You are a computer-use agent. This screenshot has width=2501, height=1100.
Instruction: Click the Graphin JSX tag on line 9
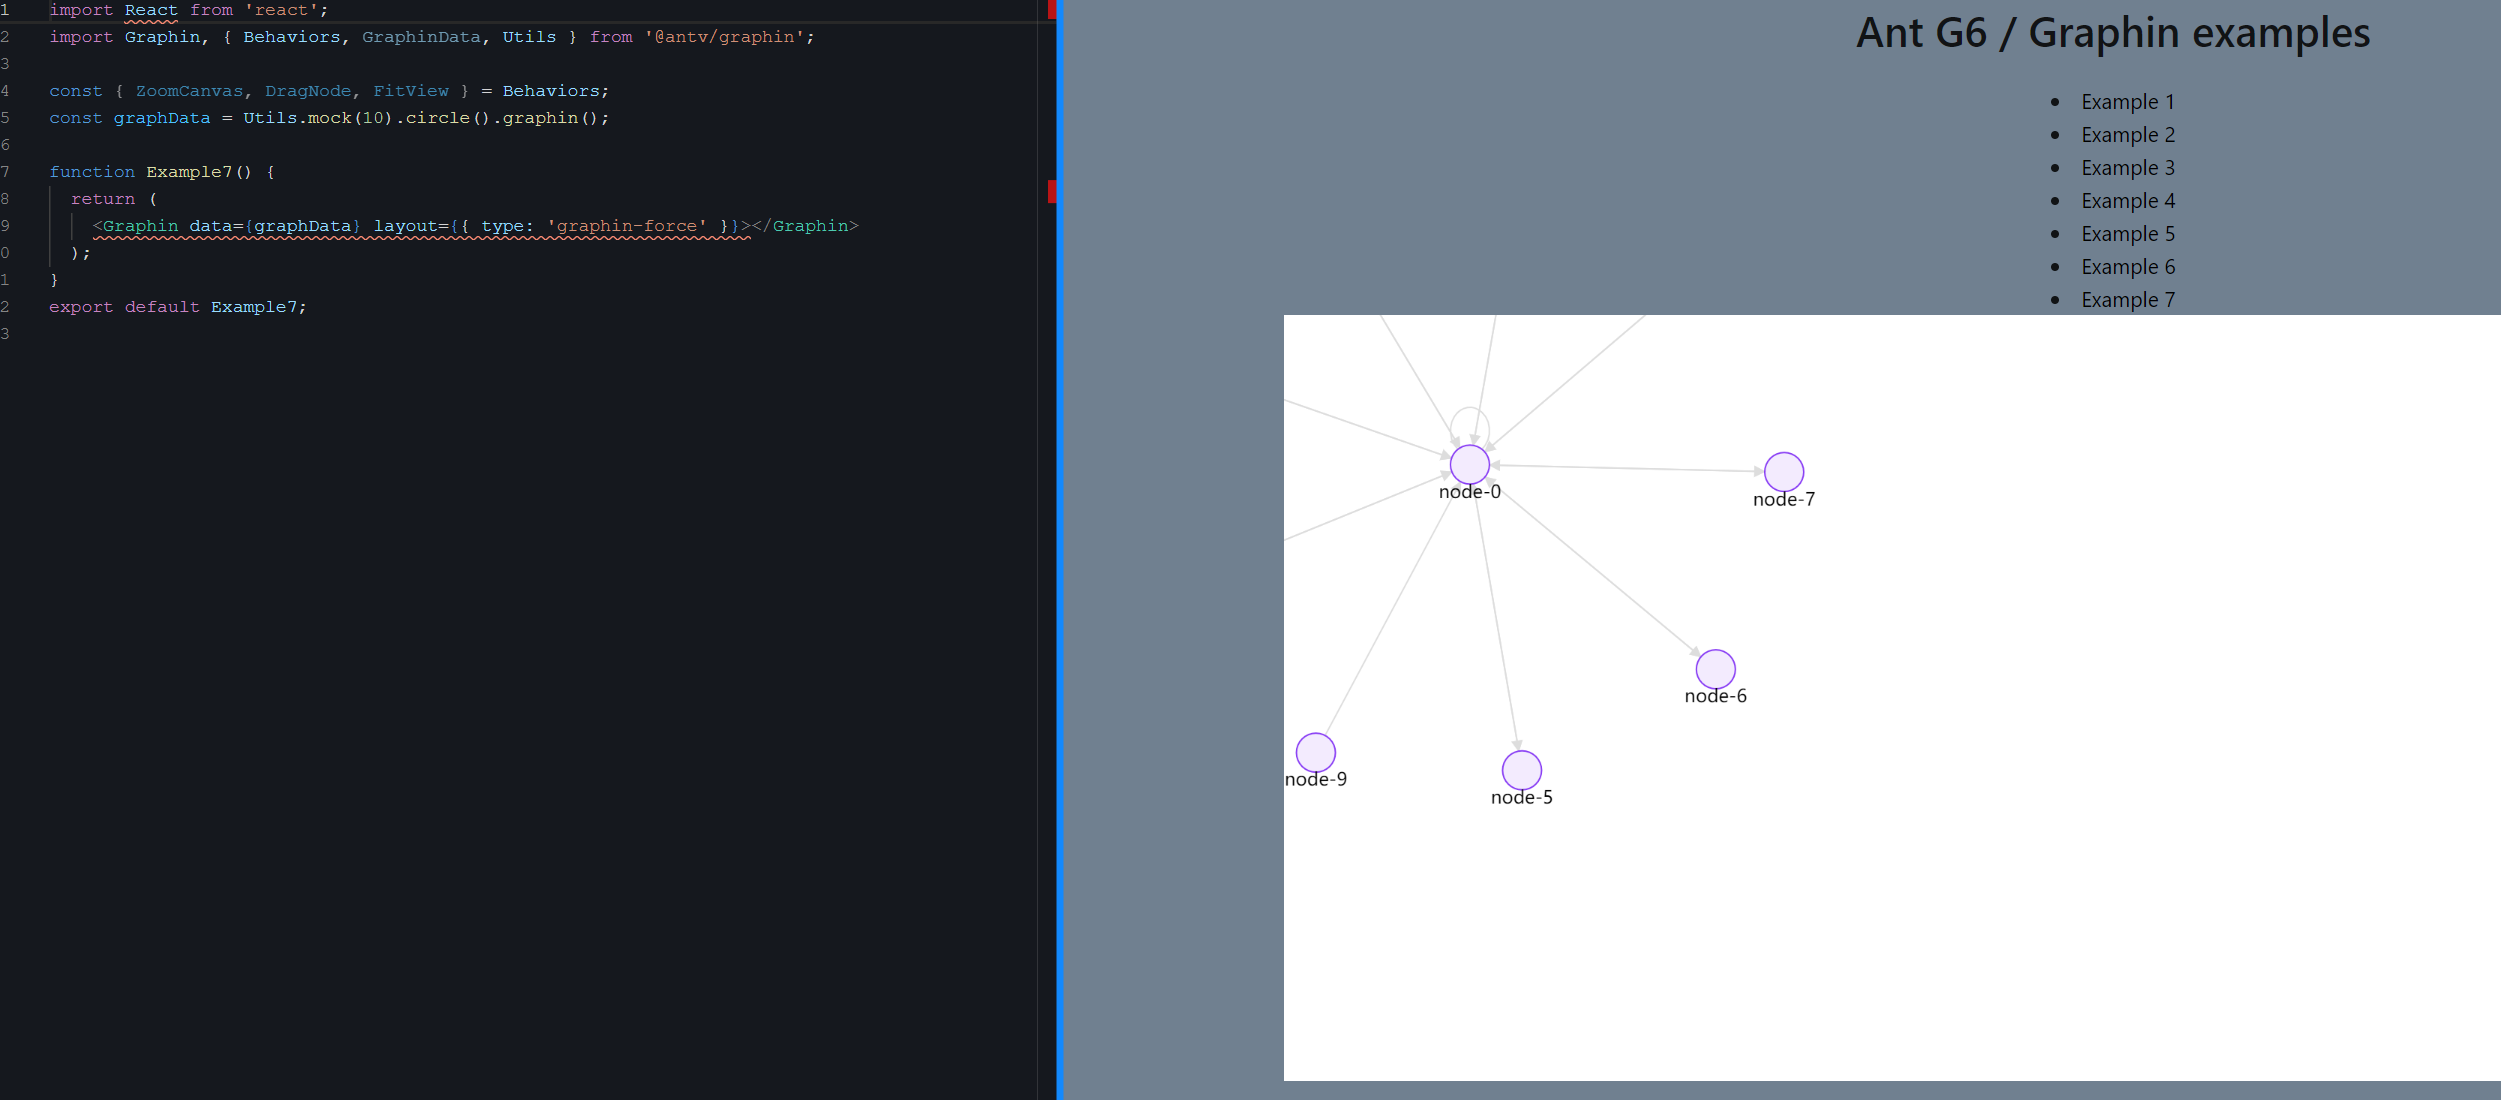click(139, 226)
